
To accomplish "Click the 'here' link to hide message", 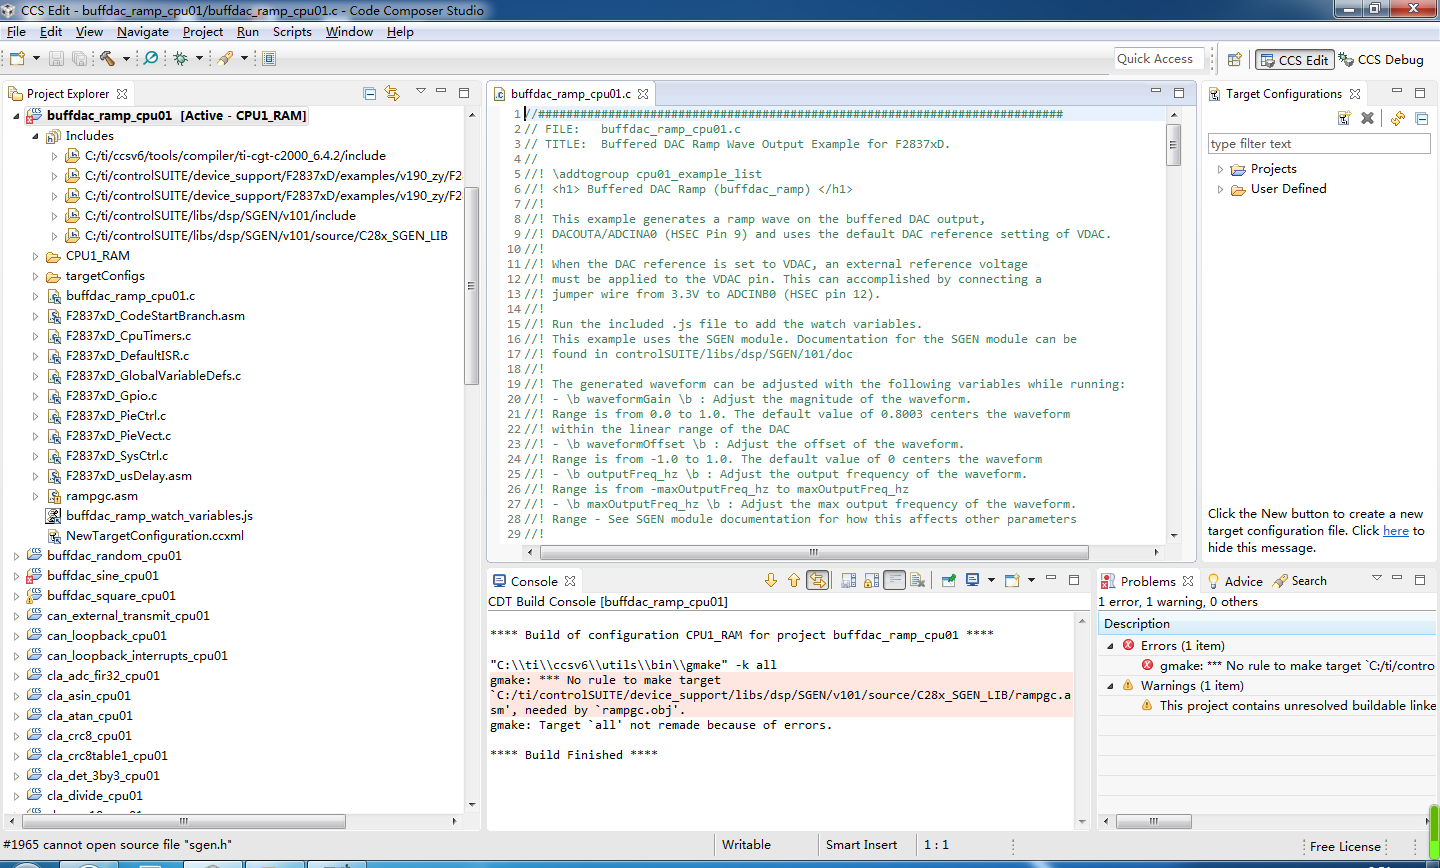I will pos(1396,531).
